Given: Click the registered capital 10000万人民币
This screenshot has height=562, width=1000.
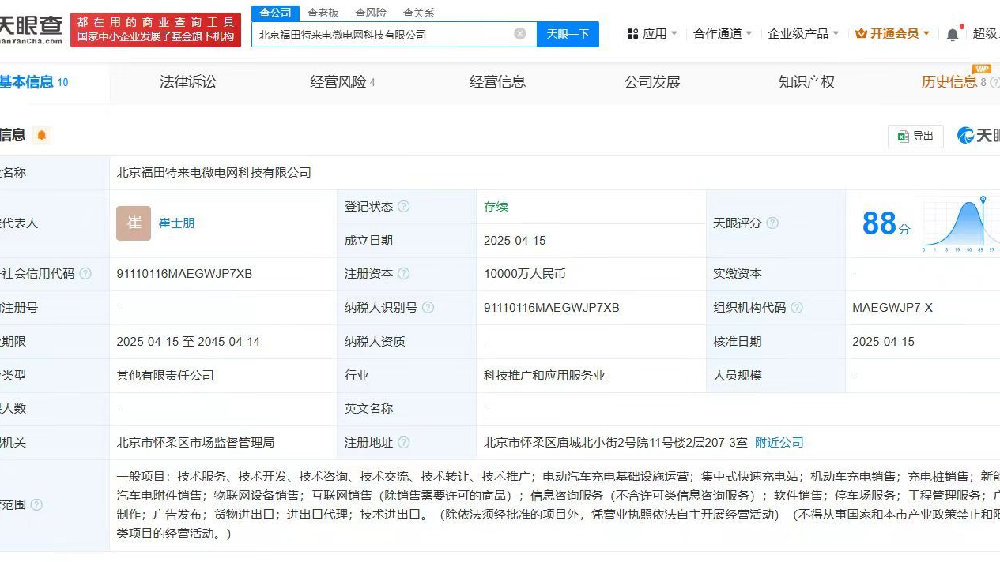Looking at the screenshot, I should point(524,274).
